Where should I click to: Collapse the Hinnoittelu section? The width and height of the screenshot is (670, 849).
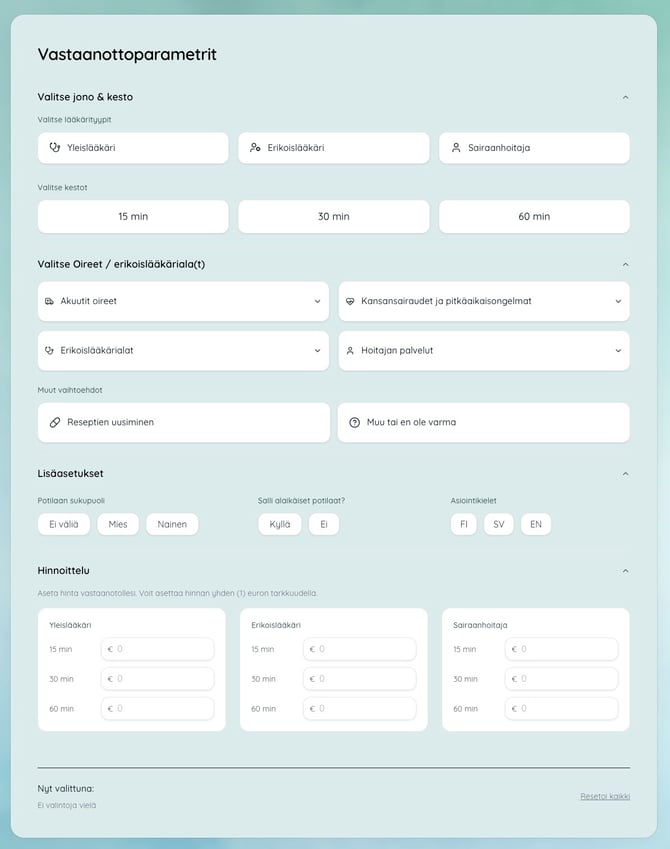(x=626, y=571)
